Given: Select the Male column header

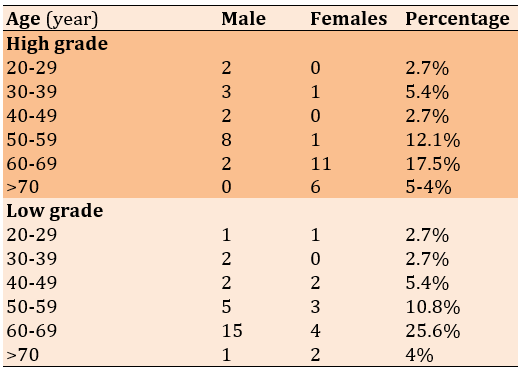Looking at the screenshot, I should [243, 18].
